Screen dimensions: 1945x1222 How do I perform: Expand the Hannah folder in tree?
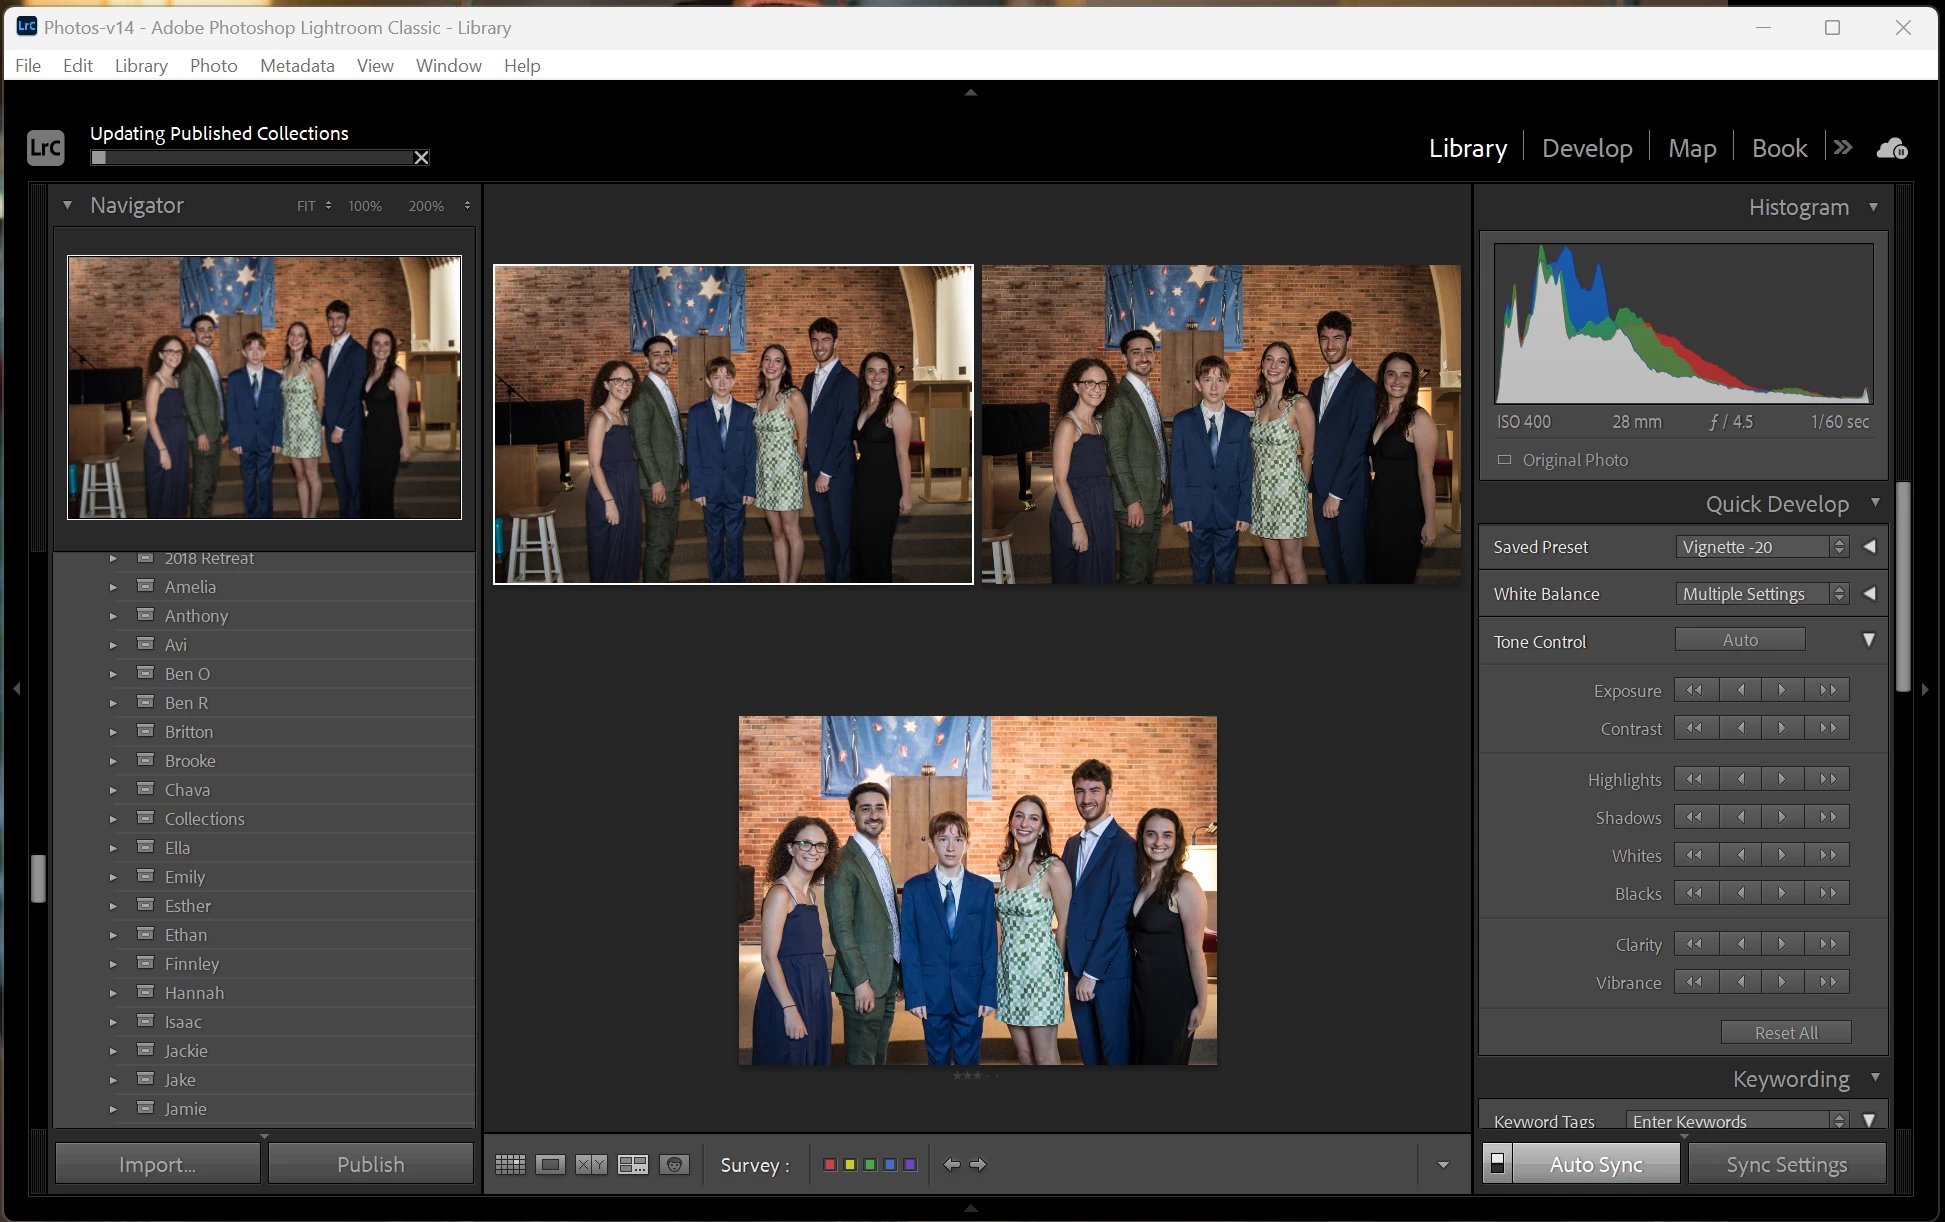click(x=113, y=993)
